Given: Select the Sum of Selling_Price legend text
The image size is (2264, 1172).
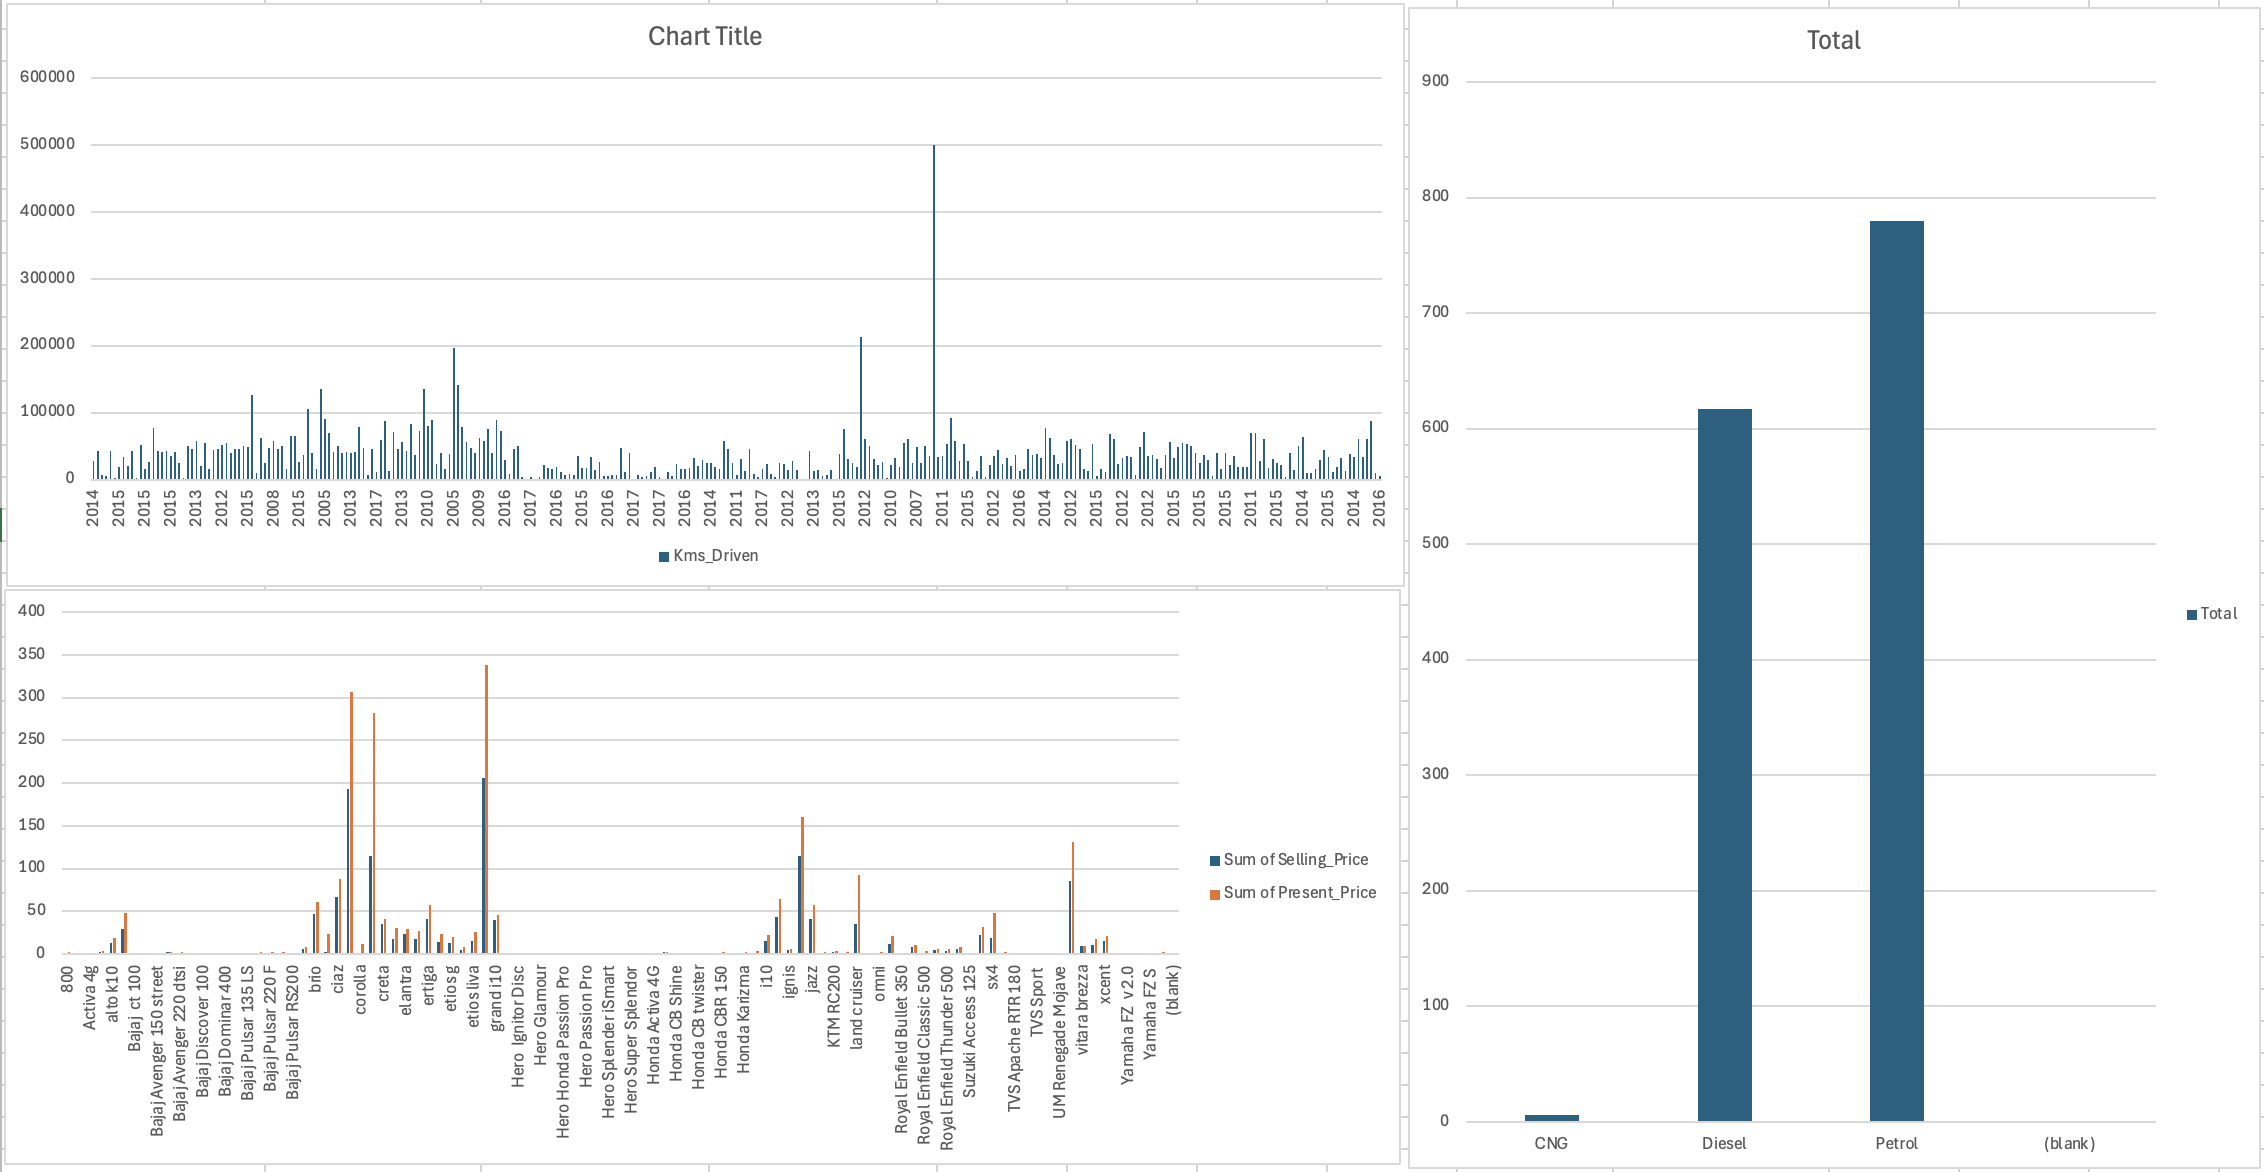Looking at the screenshot, I should pos(1295,860).
